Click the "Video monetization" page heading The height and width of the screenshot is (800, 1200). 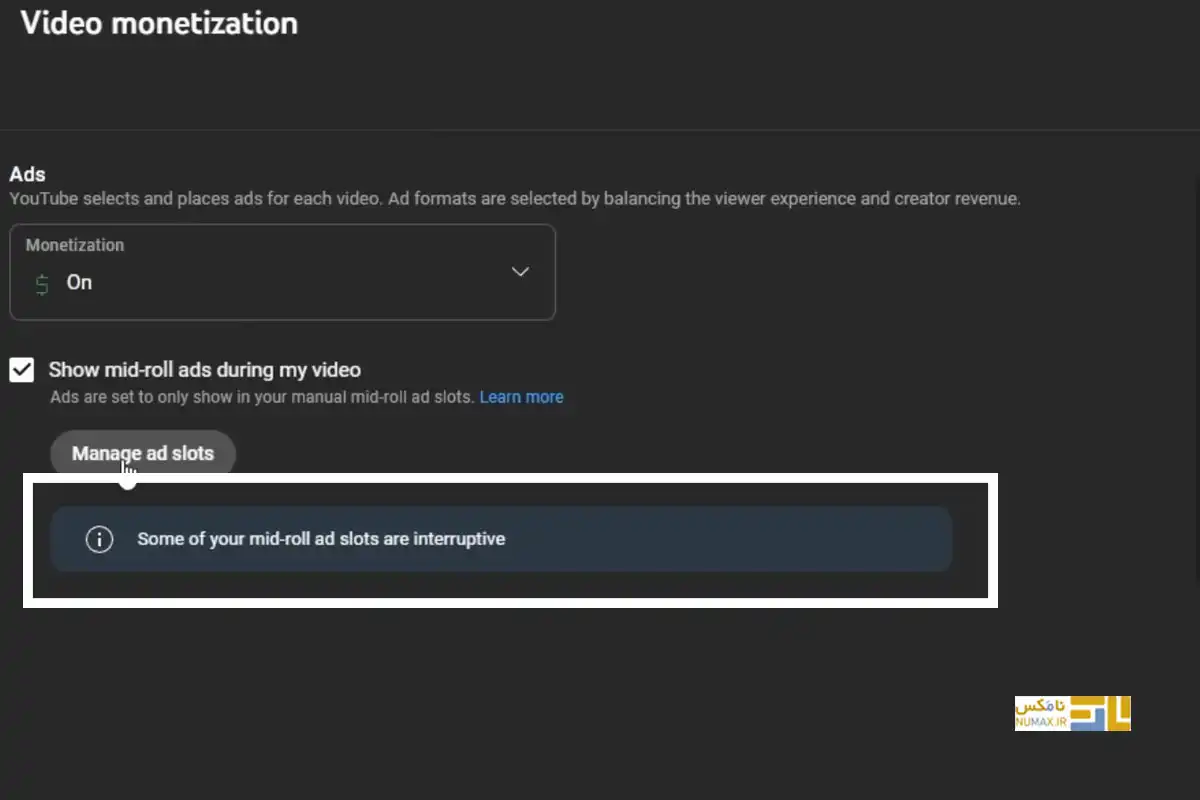(159, 23)
